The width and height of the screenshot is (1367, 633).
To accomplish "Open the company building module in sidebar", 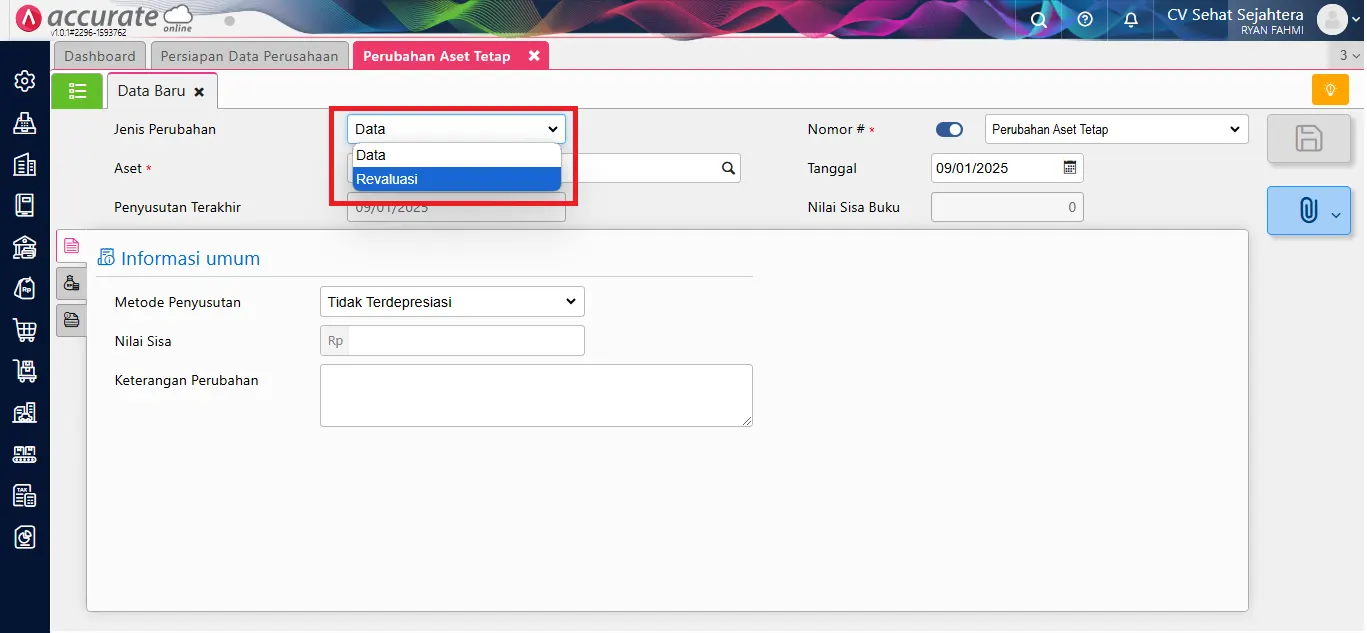I will tap(25, 165).
